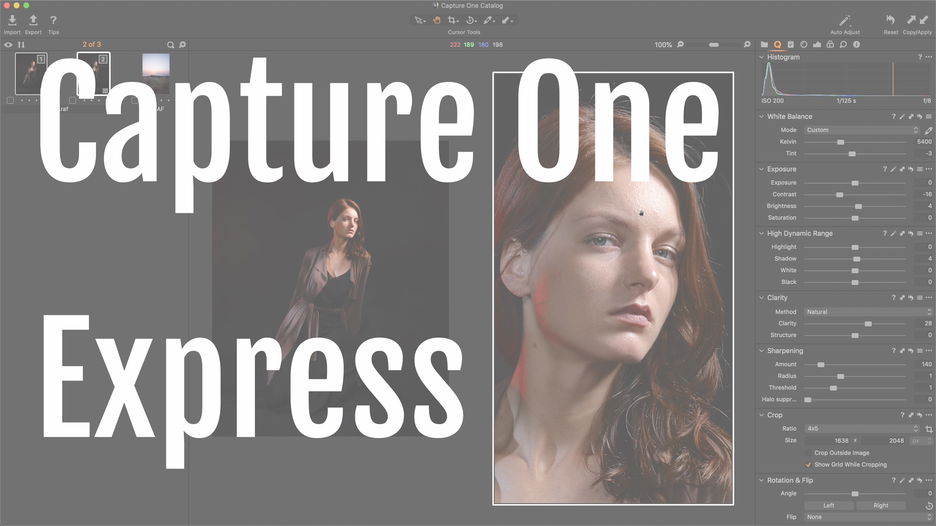Screen dimensions: 936x526
Task: Collapse the High Dynamic Range panel
Action: (x=761, y=233)
